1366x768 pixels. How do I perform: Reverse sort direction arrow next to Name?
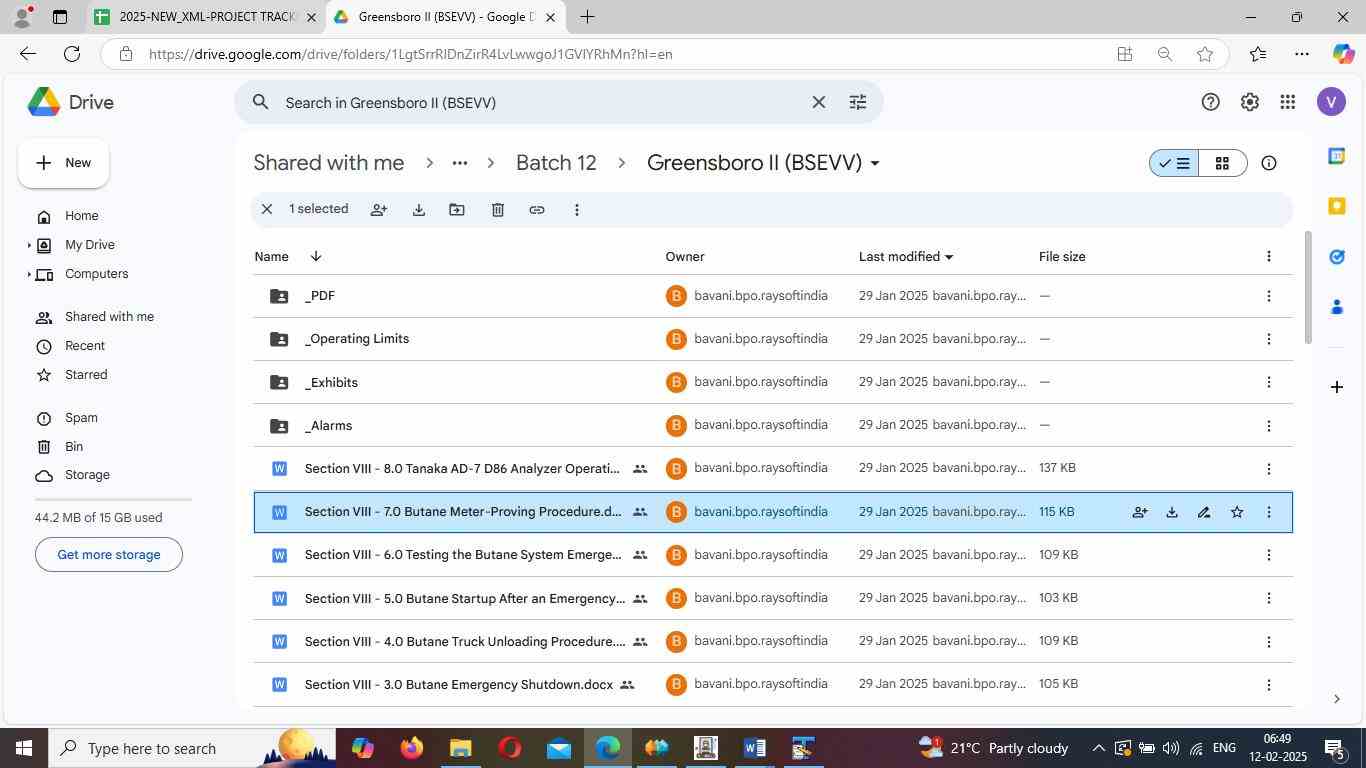pyautogui.click(x=316, y=257)
